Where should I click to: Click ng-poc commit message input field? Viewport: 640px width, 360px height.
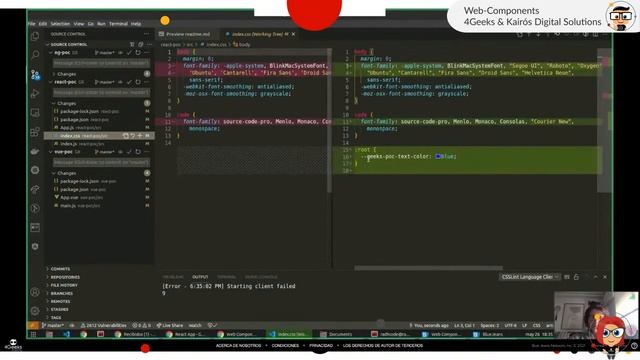[101, 63]
